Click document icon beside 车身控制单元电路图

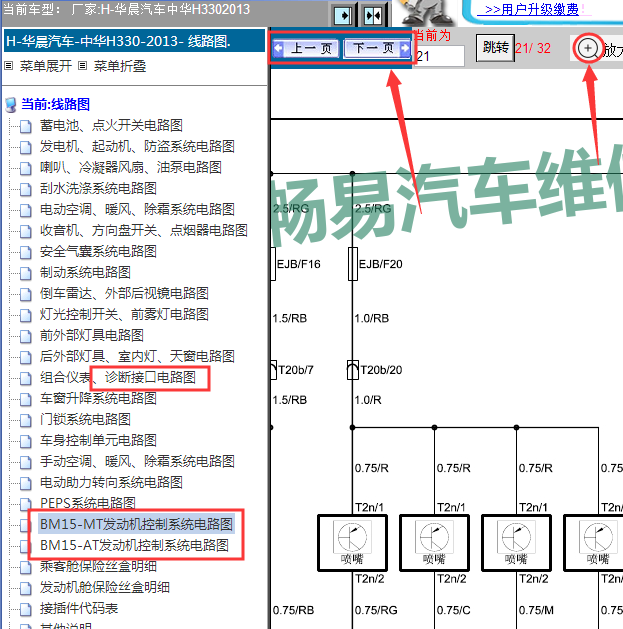click(26, 441)
